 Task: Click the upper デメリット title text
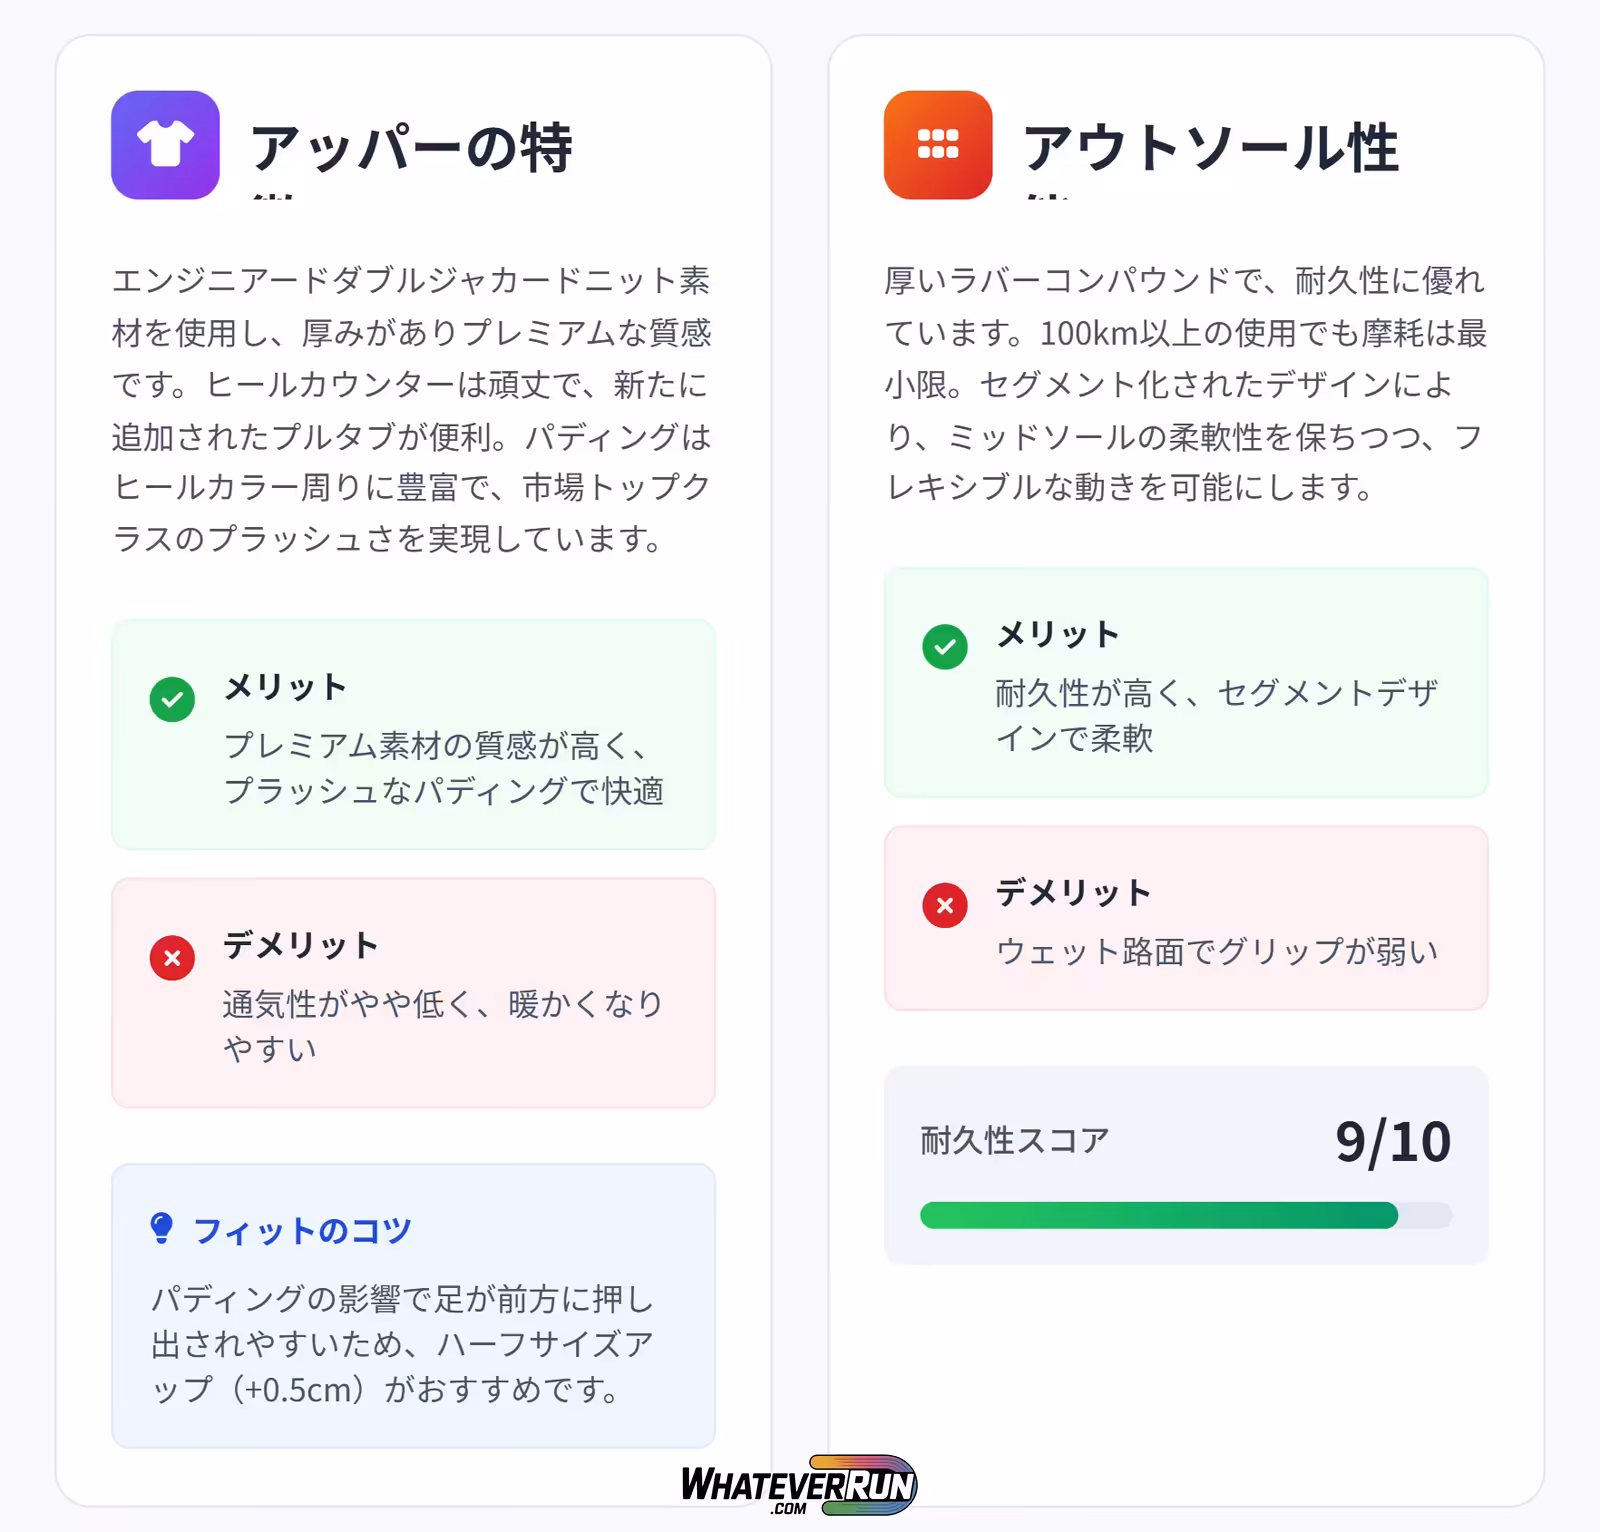pos(300,945)
